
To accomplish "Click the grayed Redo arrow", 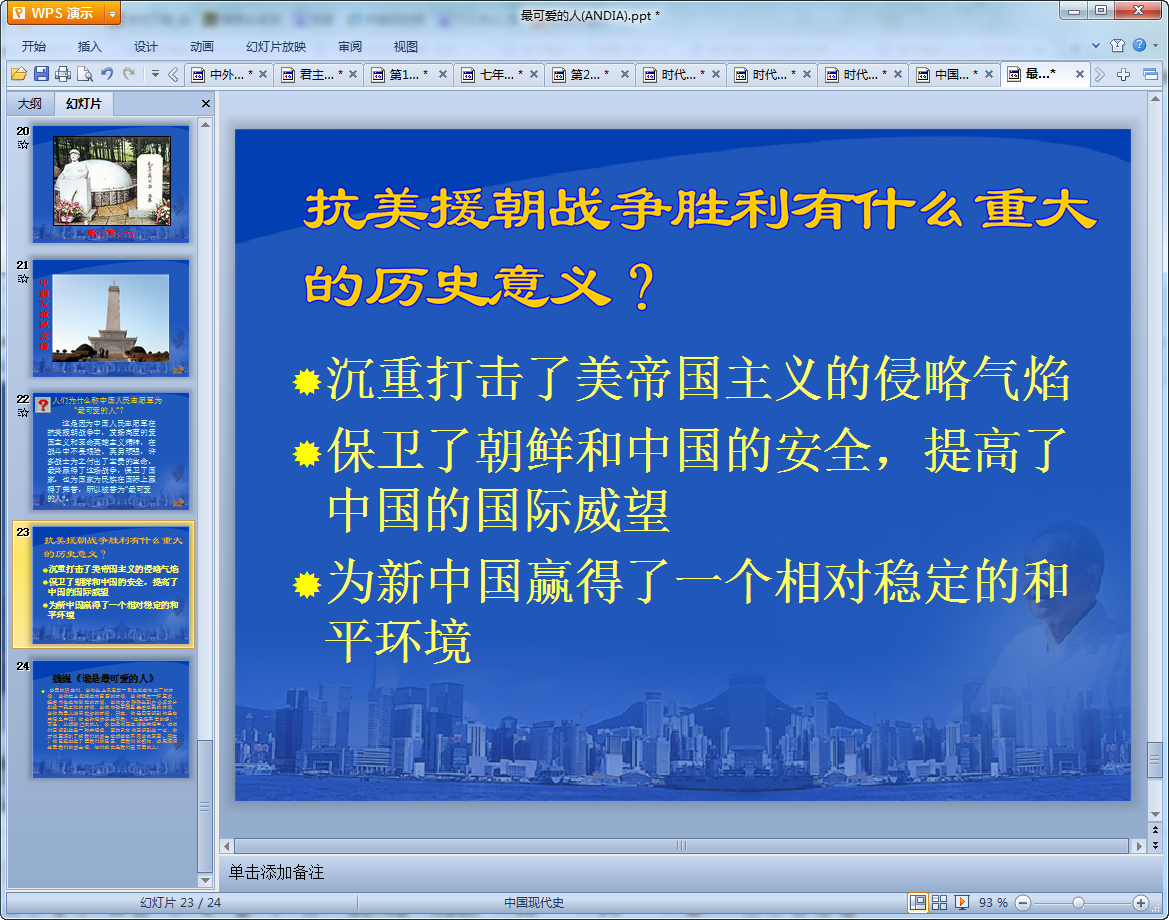I will [129, 74].
